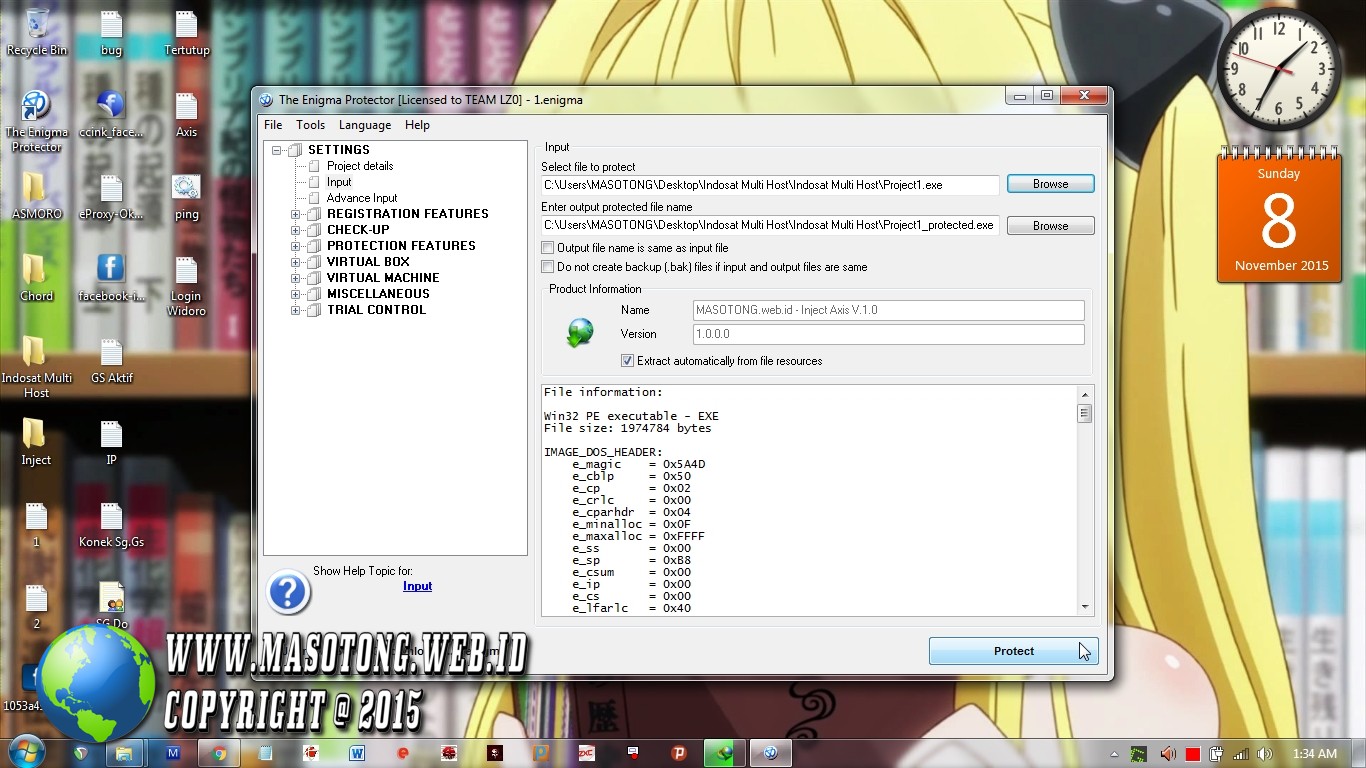1366x768 pixels.
Task: Open the Inject folder on desktop
Action: click(x=36, y=441)
